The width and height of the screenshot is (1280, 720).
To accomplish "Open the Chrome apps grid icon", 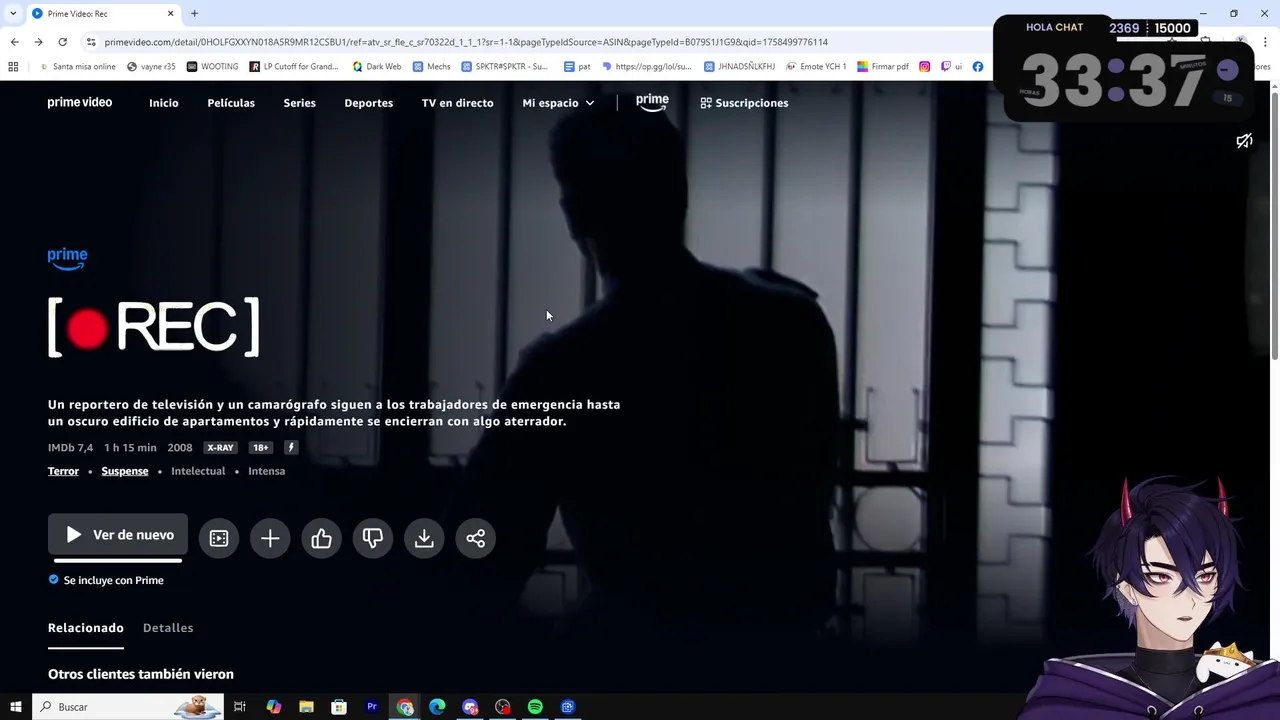I will 13,67.
